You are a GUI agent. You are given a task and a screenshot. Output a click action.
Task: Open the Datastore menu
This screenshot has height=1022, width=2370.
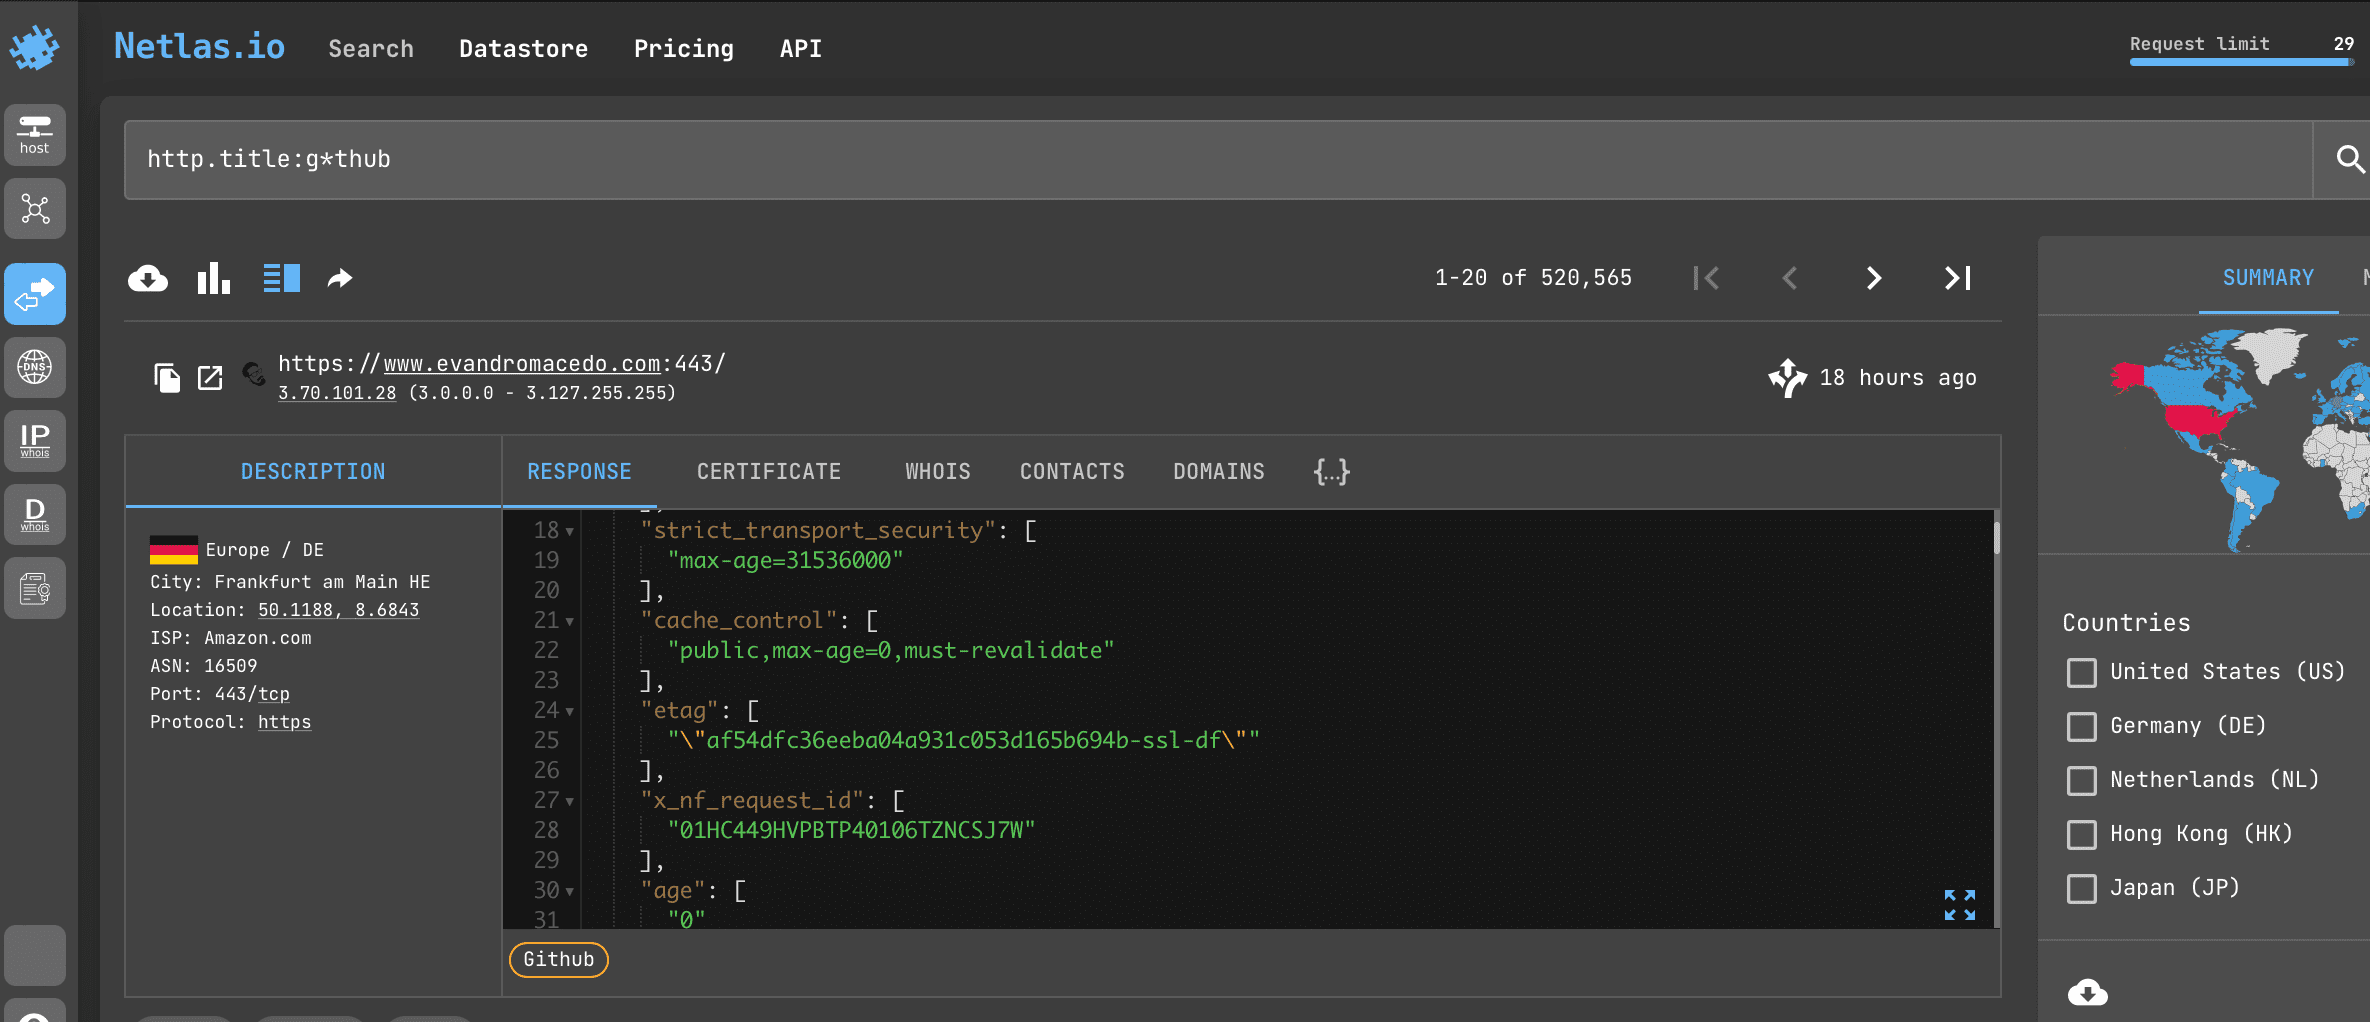(523, 49)
